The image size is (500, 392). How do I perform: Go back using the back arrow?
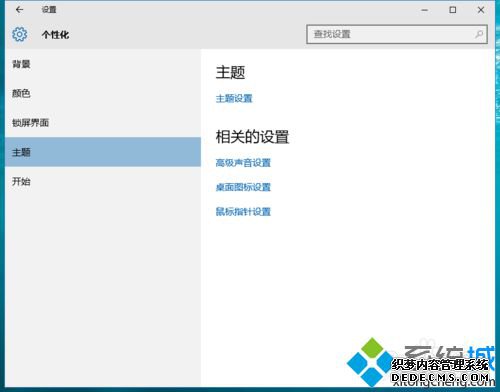coord(19,10)
